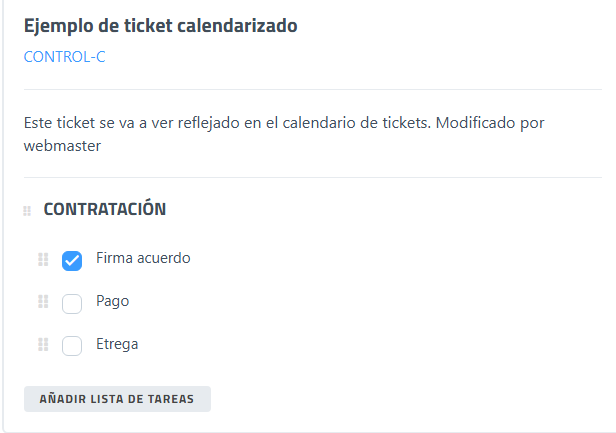Click drag handle next to Firma acuerdo
The height and width of the screenshot is (433, 616).
[x=43, y=260]
